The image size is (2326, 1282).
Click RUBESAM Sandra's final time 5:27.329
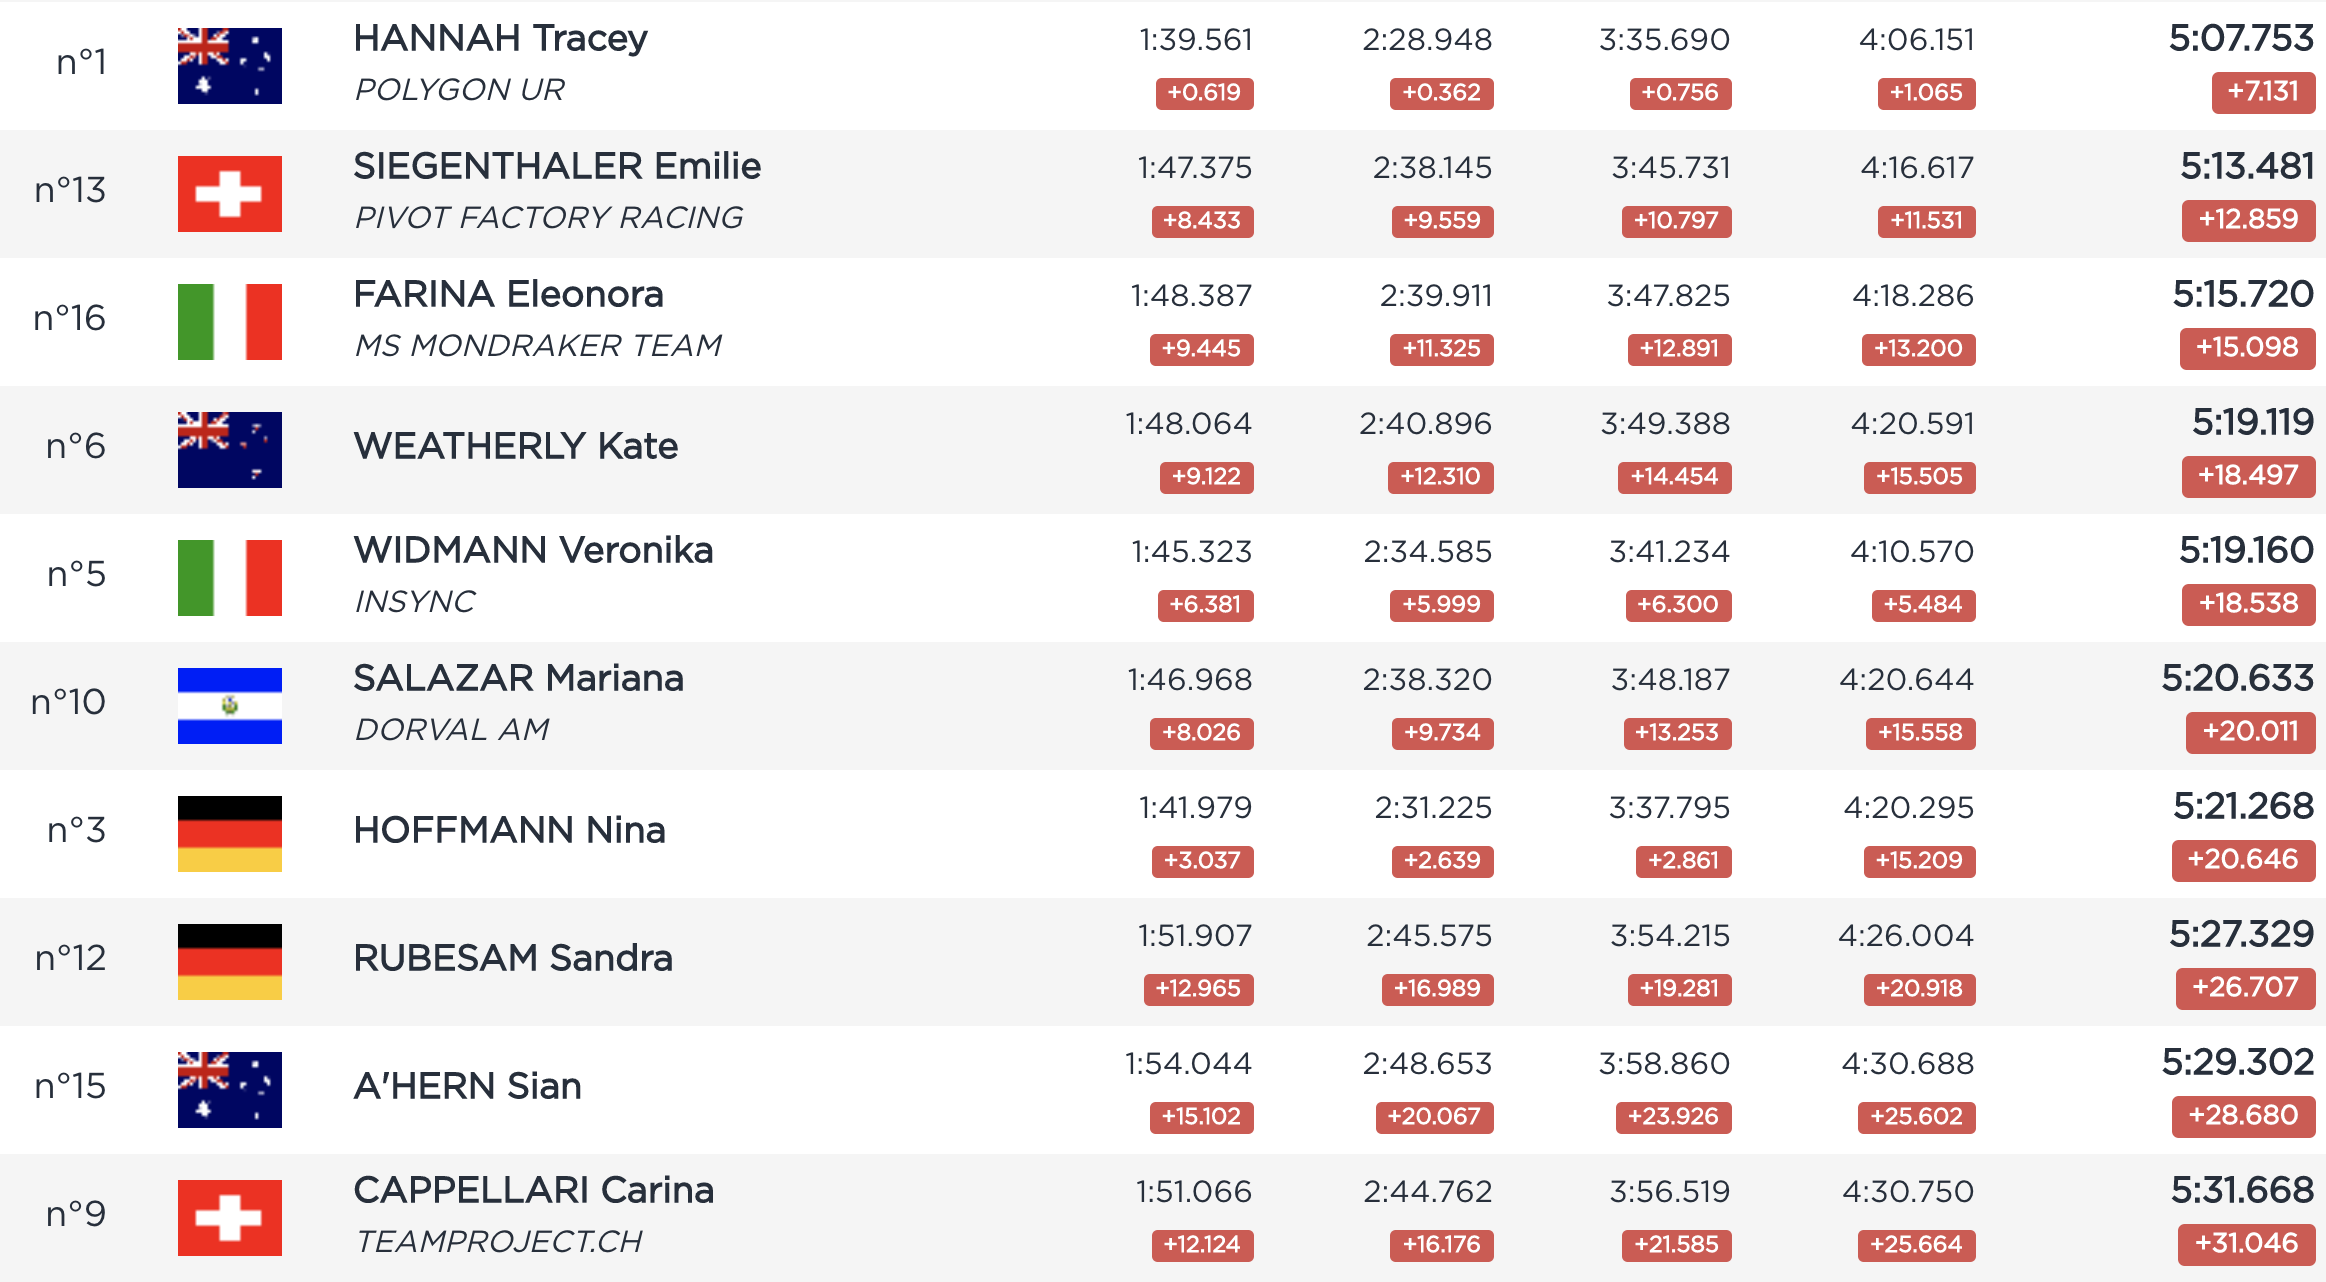click(2241, 934)
